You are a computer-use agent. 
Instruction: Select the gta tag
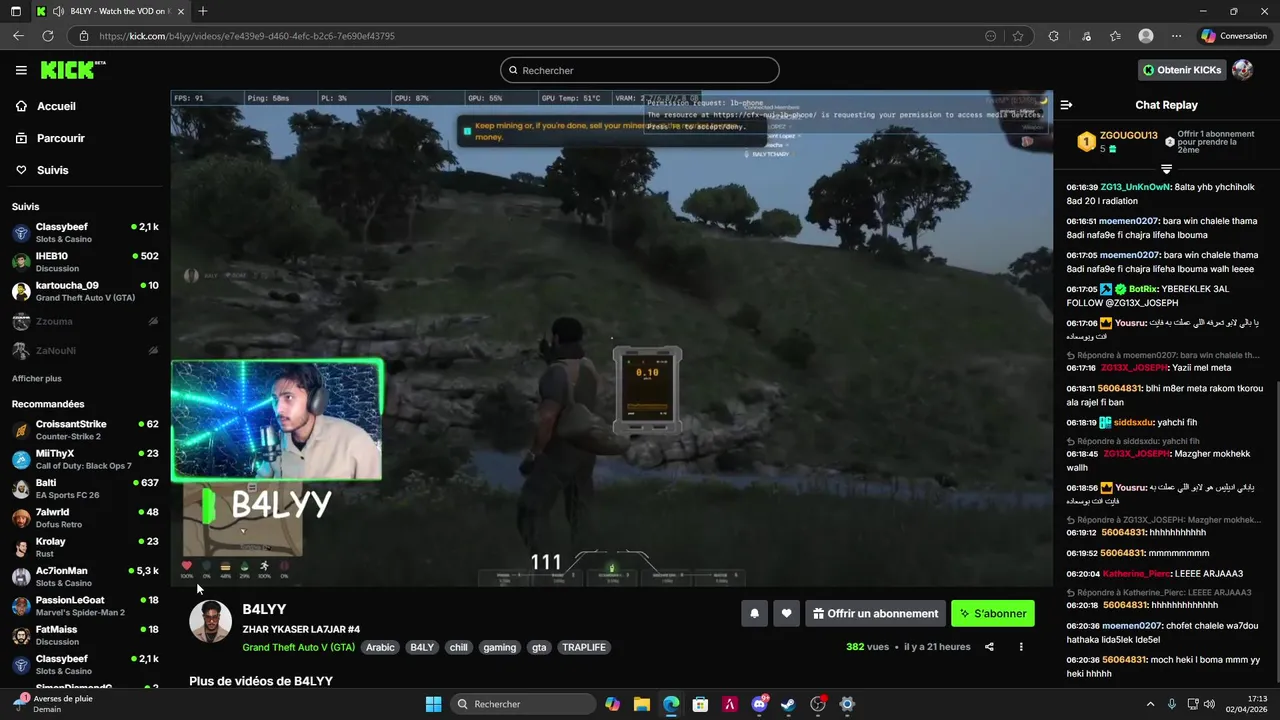[x=539, y=647]
